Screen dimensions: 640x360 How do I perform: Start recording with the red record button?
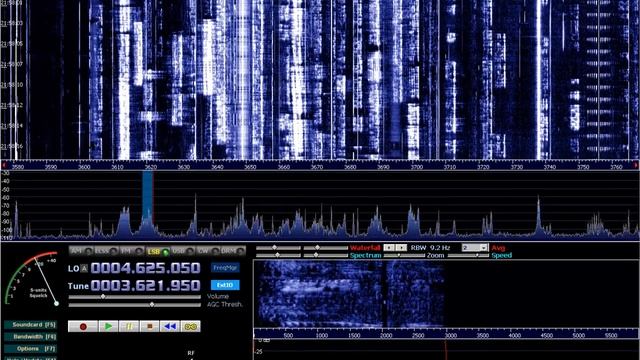(83, 326)
